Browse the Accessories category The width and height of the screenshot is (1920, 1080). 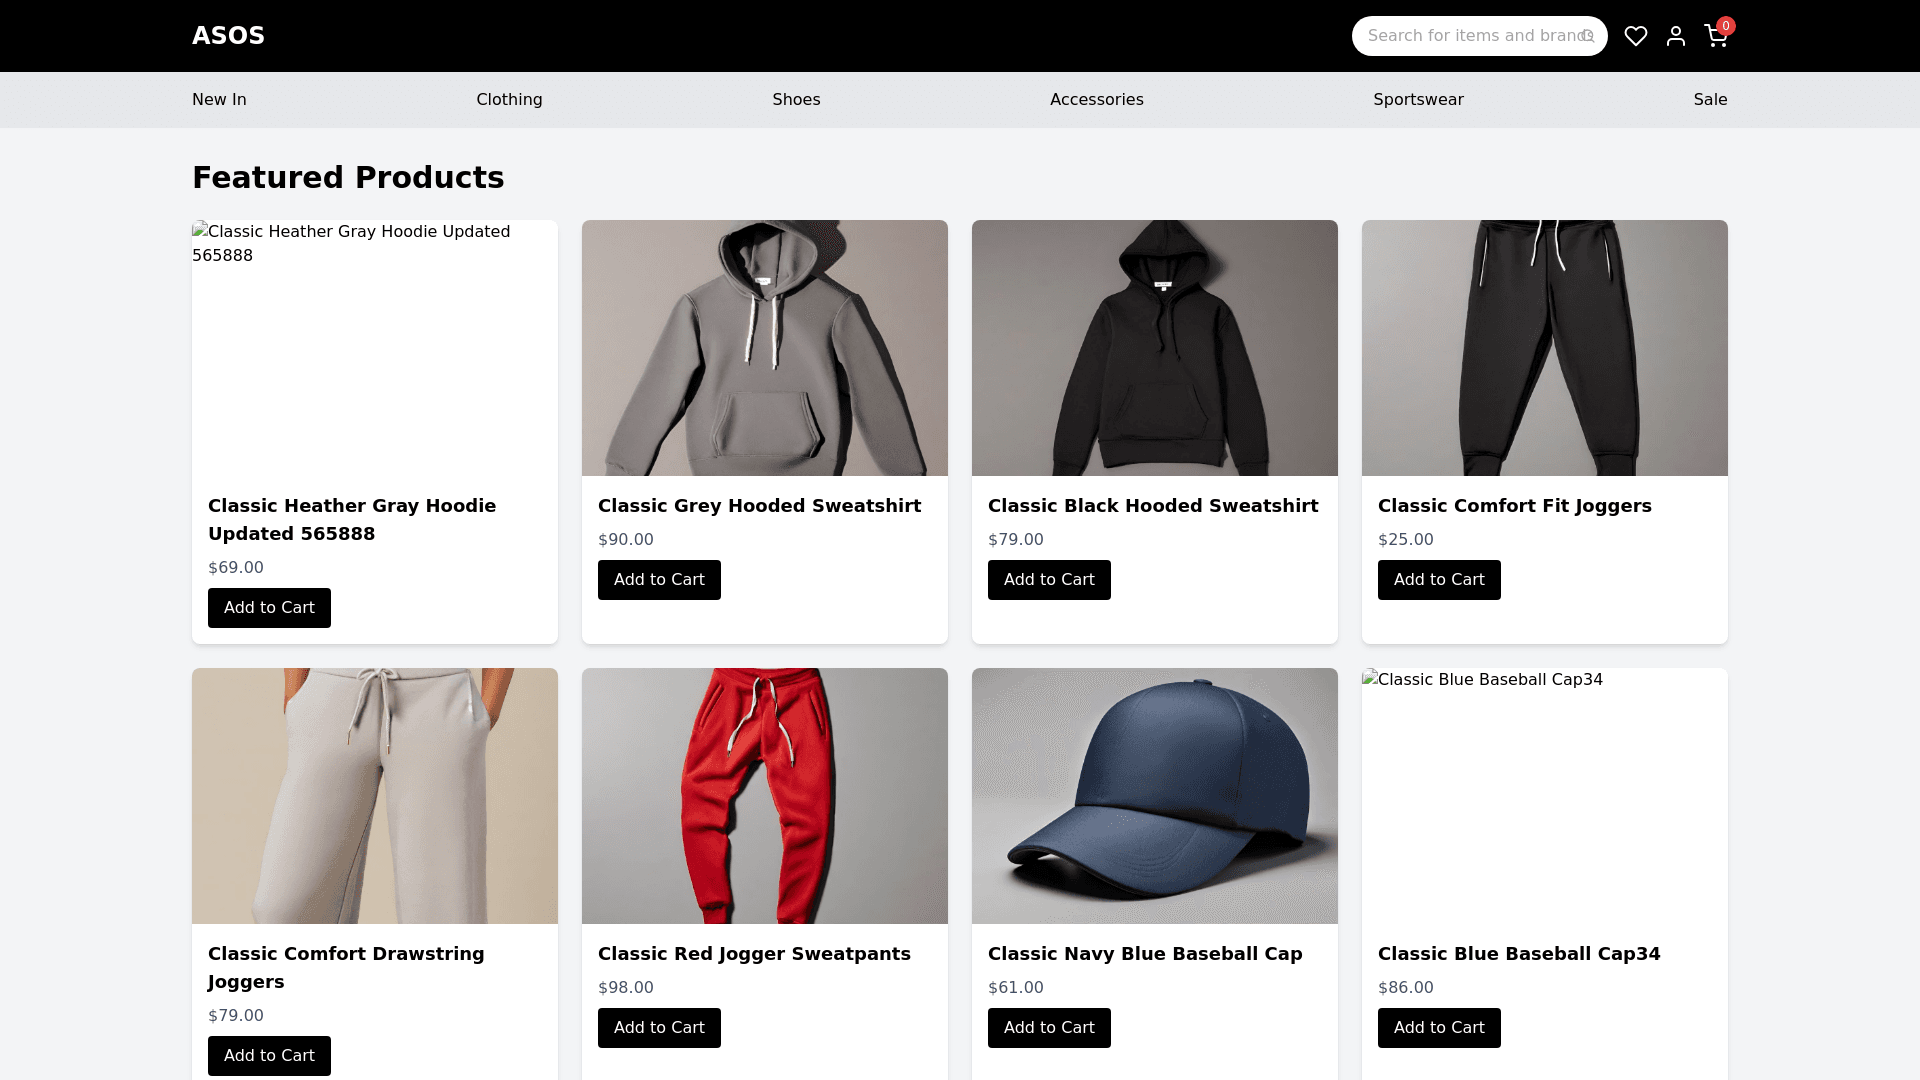point(1096,100)
